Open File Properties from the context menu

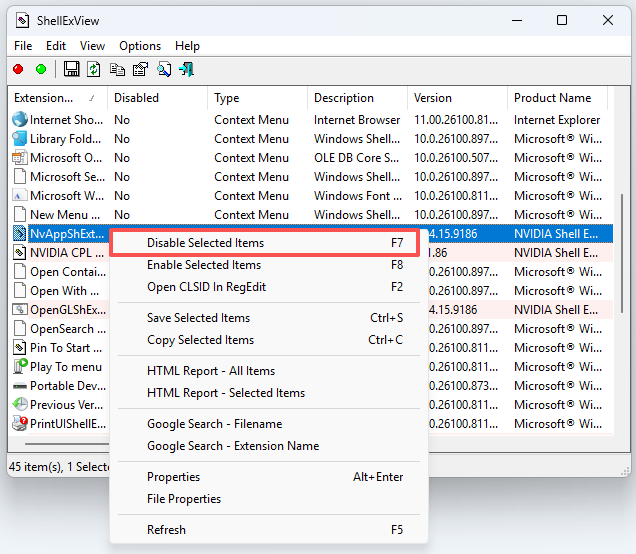tap(269, 498)
